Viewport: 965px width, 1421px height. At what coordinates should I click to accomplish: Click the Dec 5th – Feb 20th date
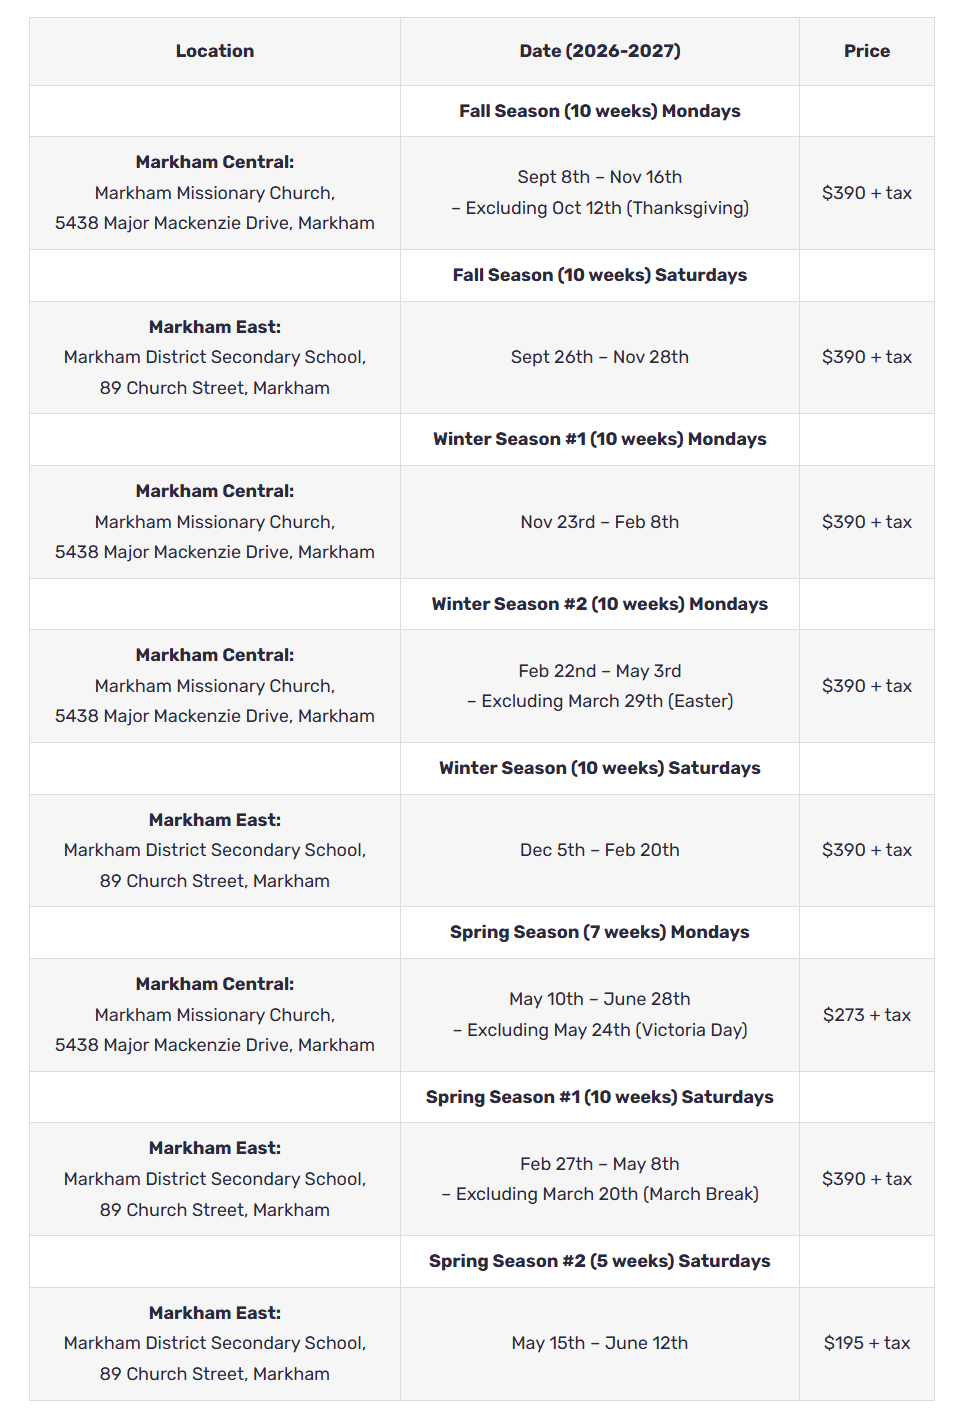pos(600,850)
